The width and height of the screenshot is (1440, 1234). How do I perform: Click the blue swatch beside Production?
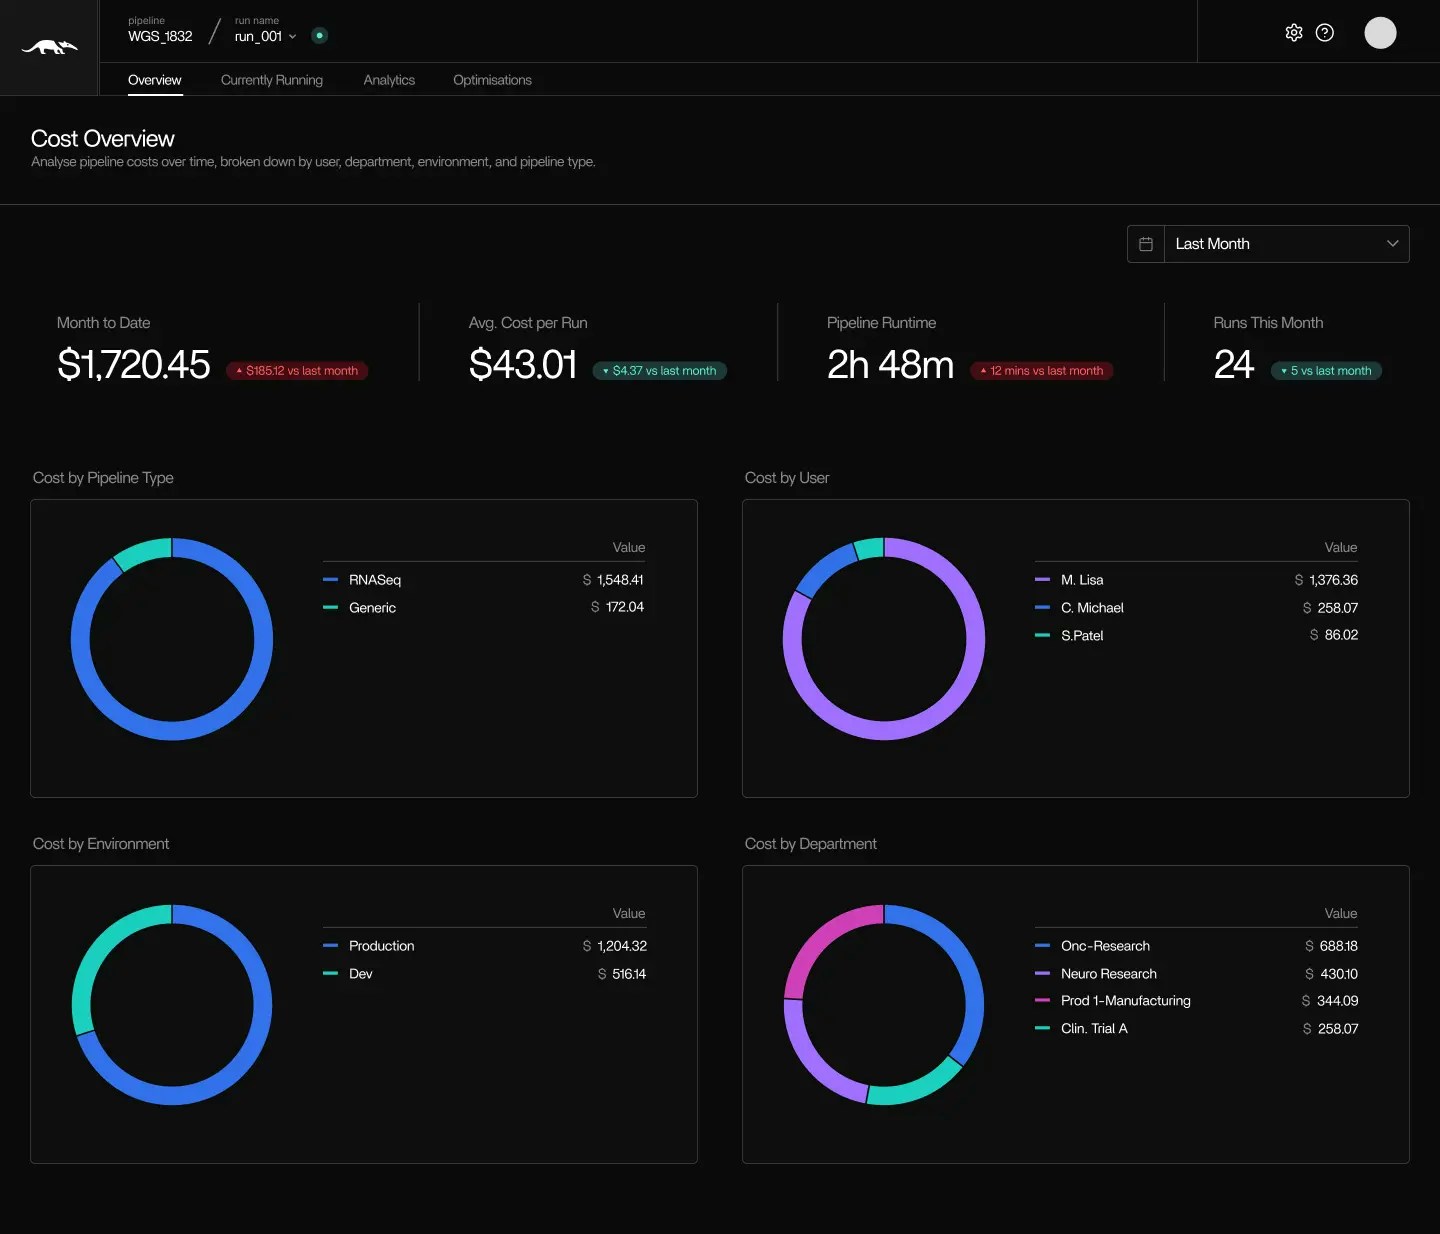[331, 945]
